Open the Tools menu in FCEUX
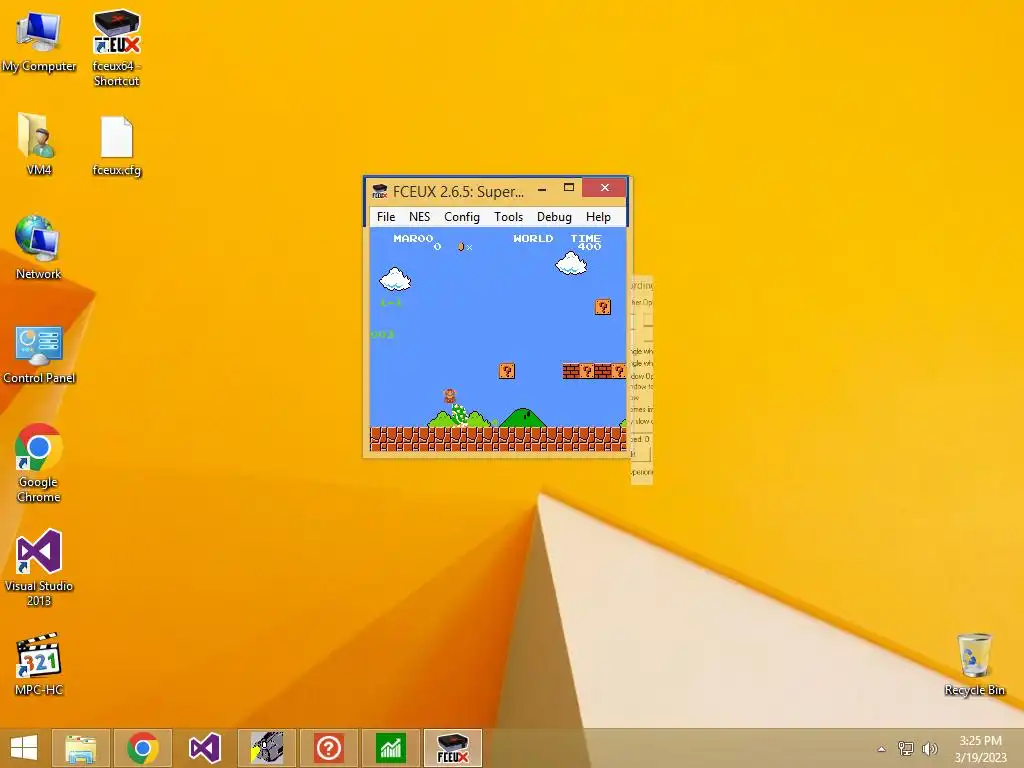Image resolution: width=1024 pixels, height=768 pixels. (508, 217)
